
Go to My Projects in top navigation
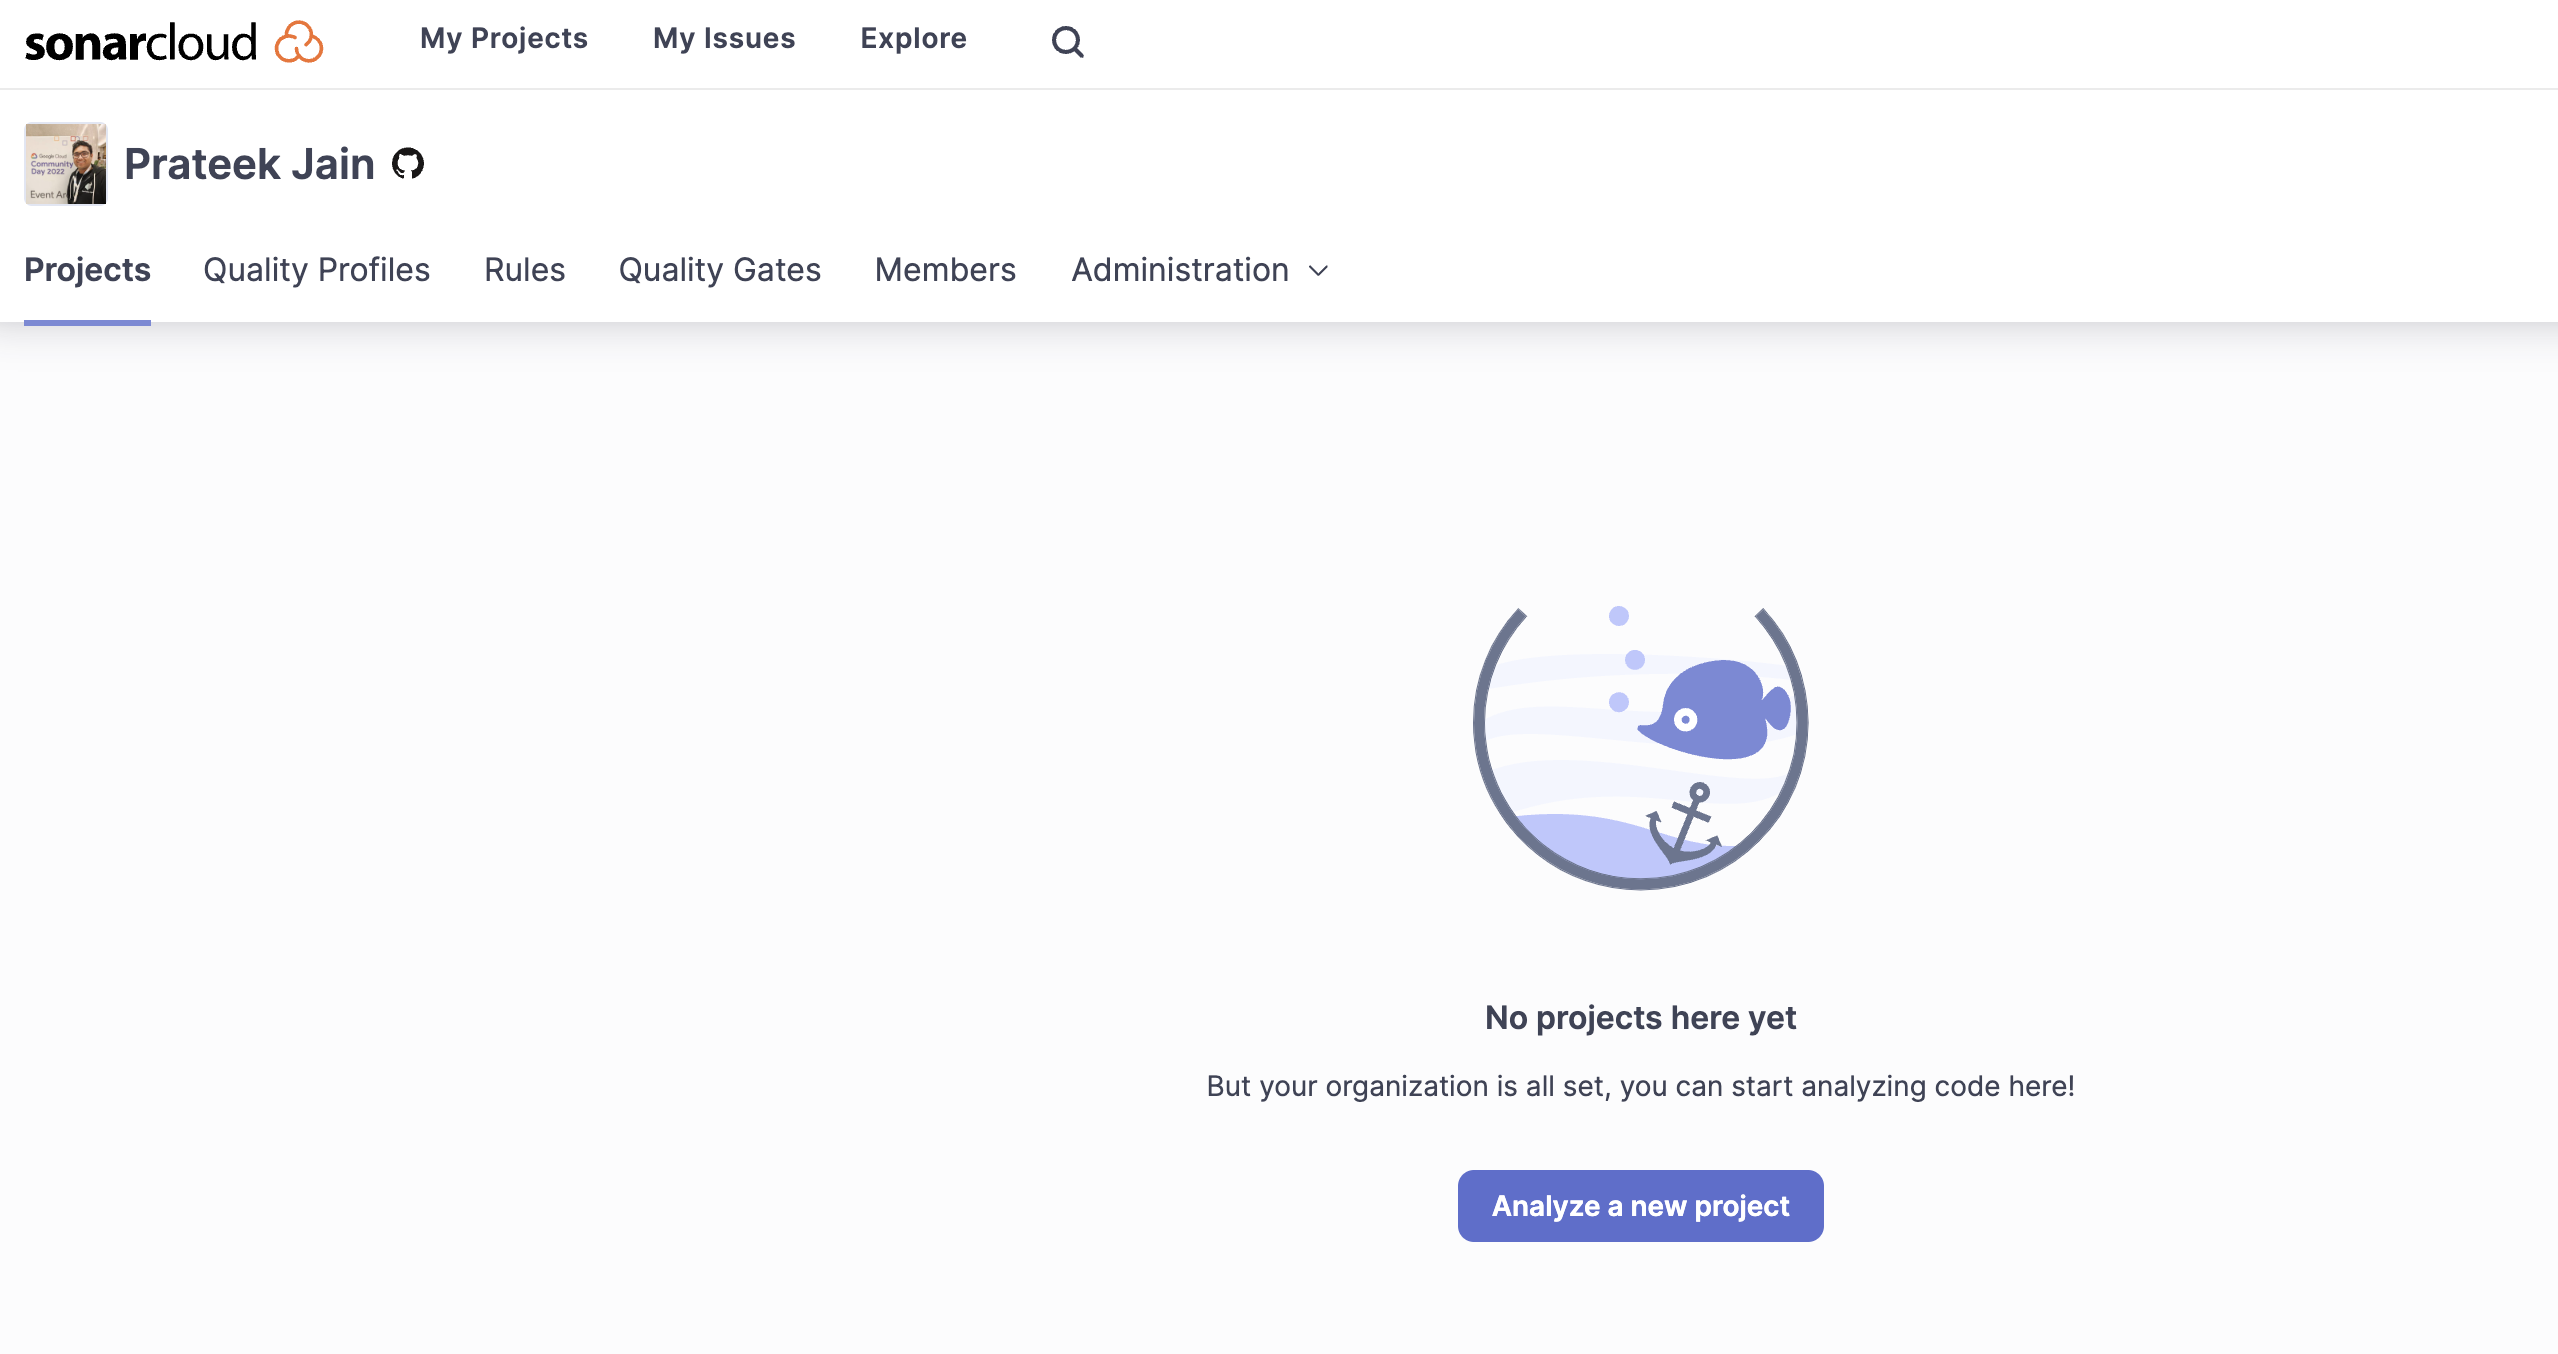click(503, 38)
